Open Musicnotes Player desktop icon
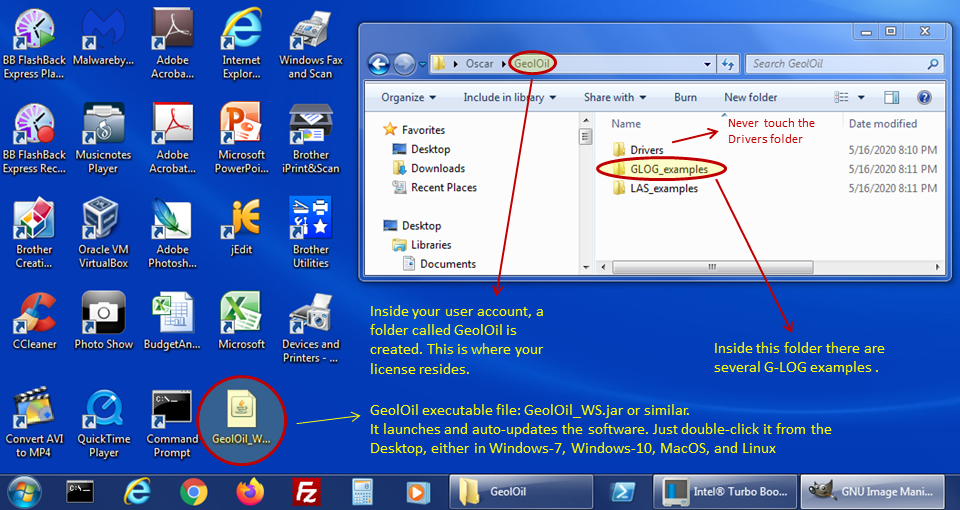Image resolution: width=960 pixels, height=510 pixels. click(x=103, y=139)
